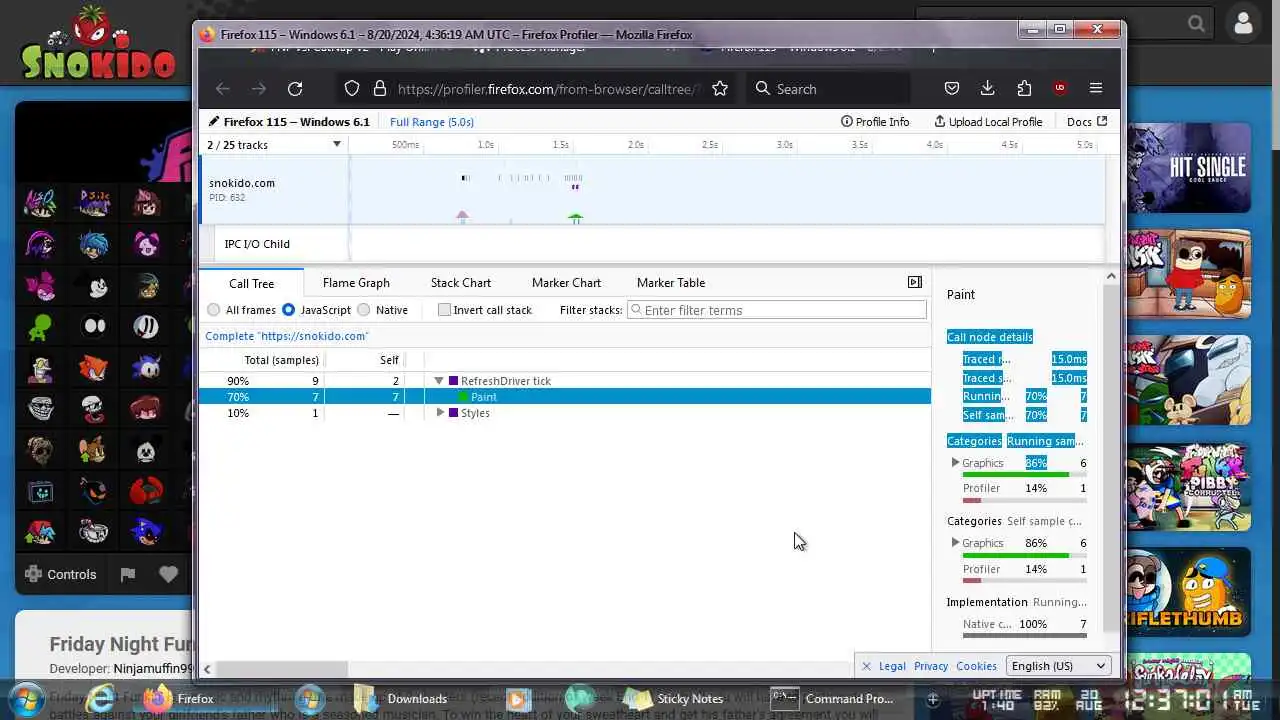Viewport: 1280px width, 720px height.
Task: Open the Extensions puzzle icon
Action: [1024, 89]
